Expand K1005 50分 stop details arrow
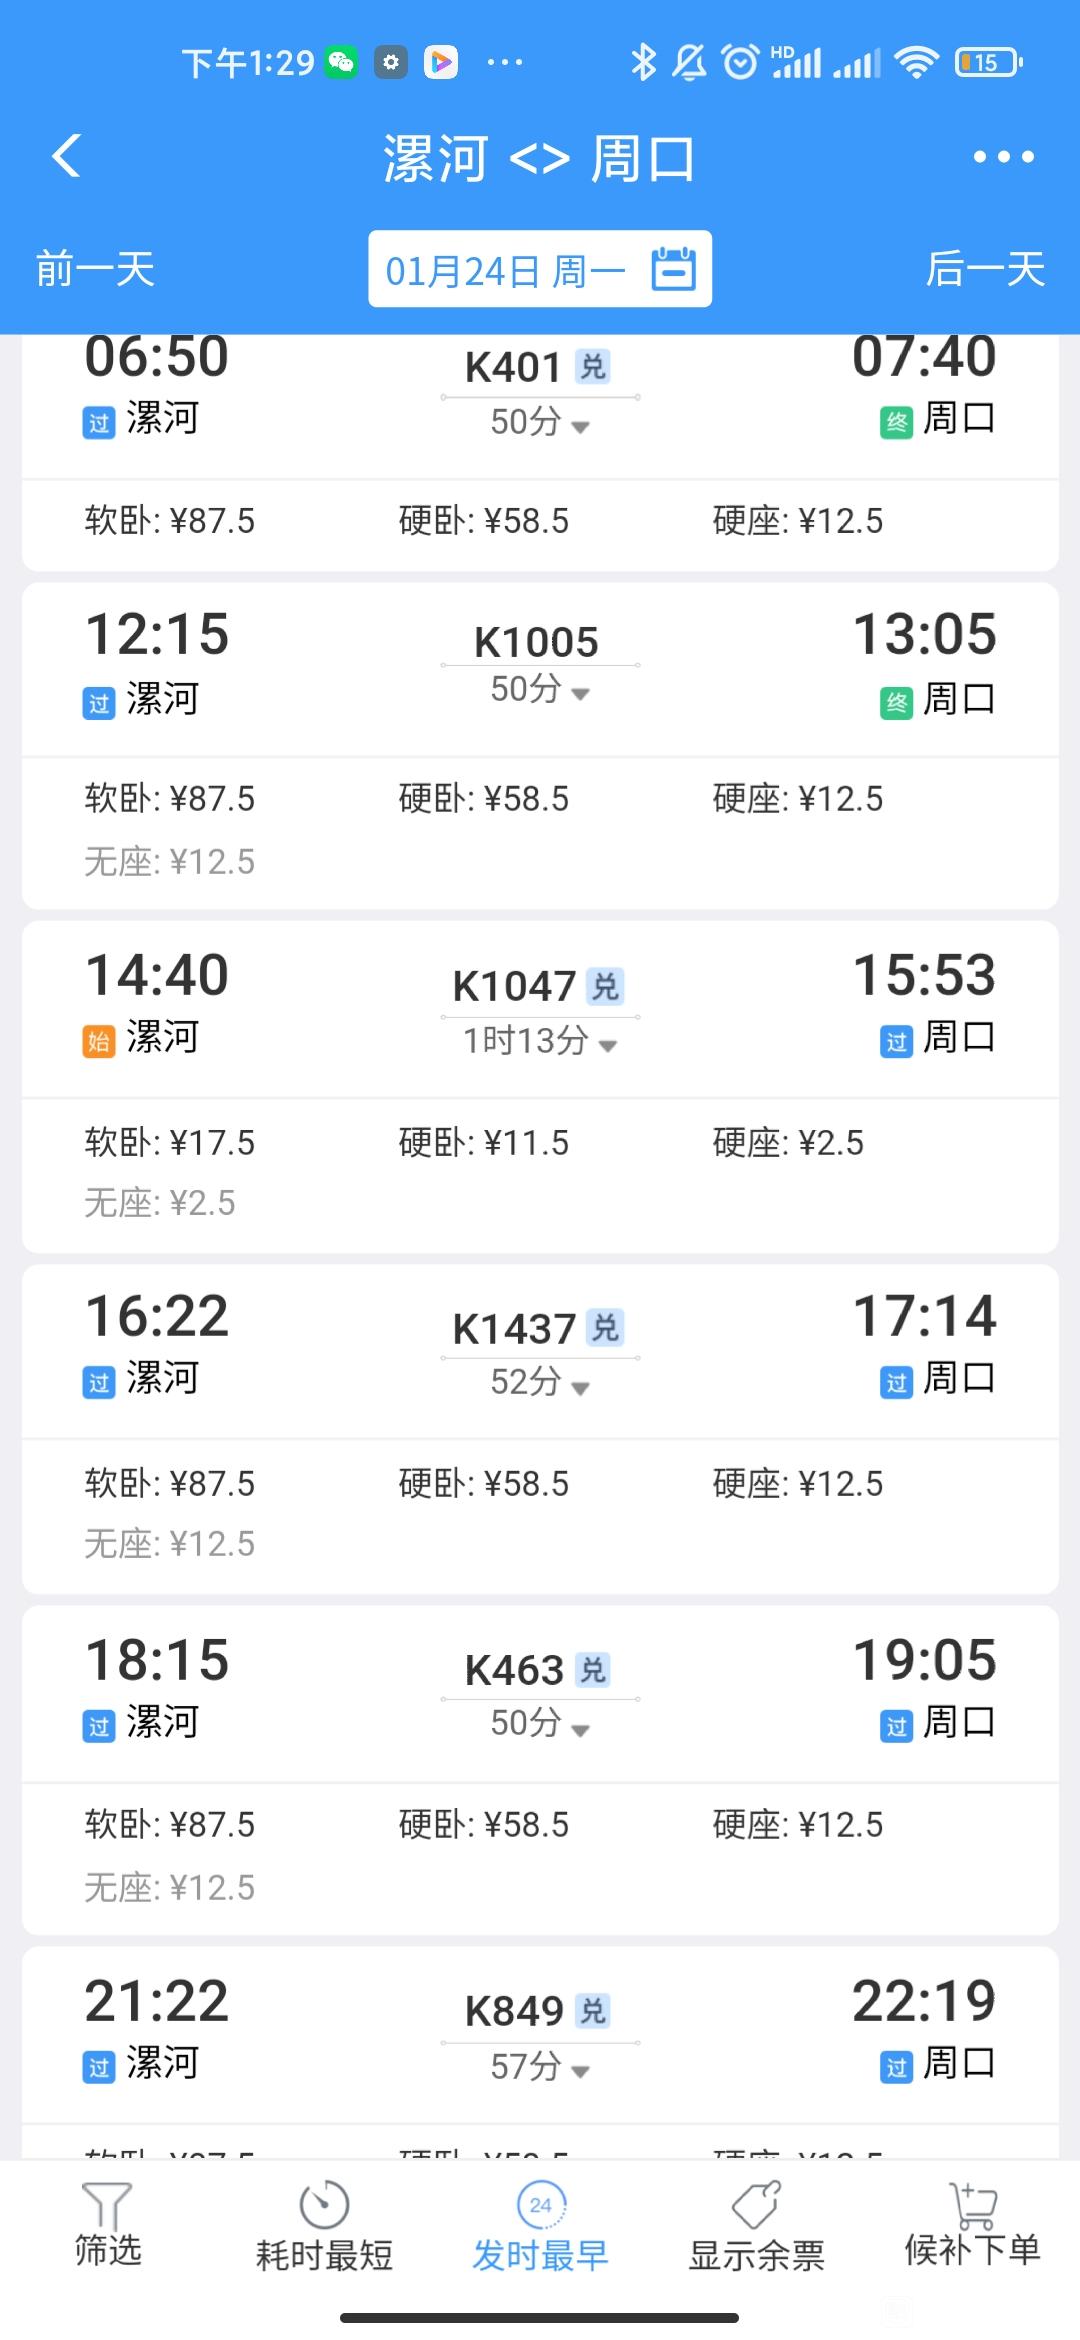Viewport: 1080px width, 2340px height. pyautogui.click(x=580, y=693)
